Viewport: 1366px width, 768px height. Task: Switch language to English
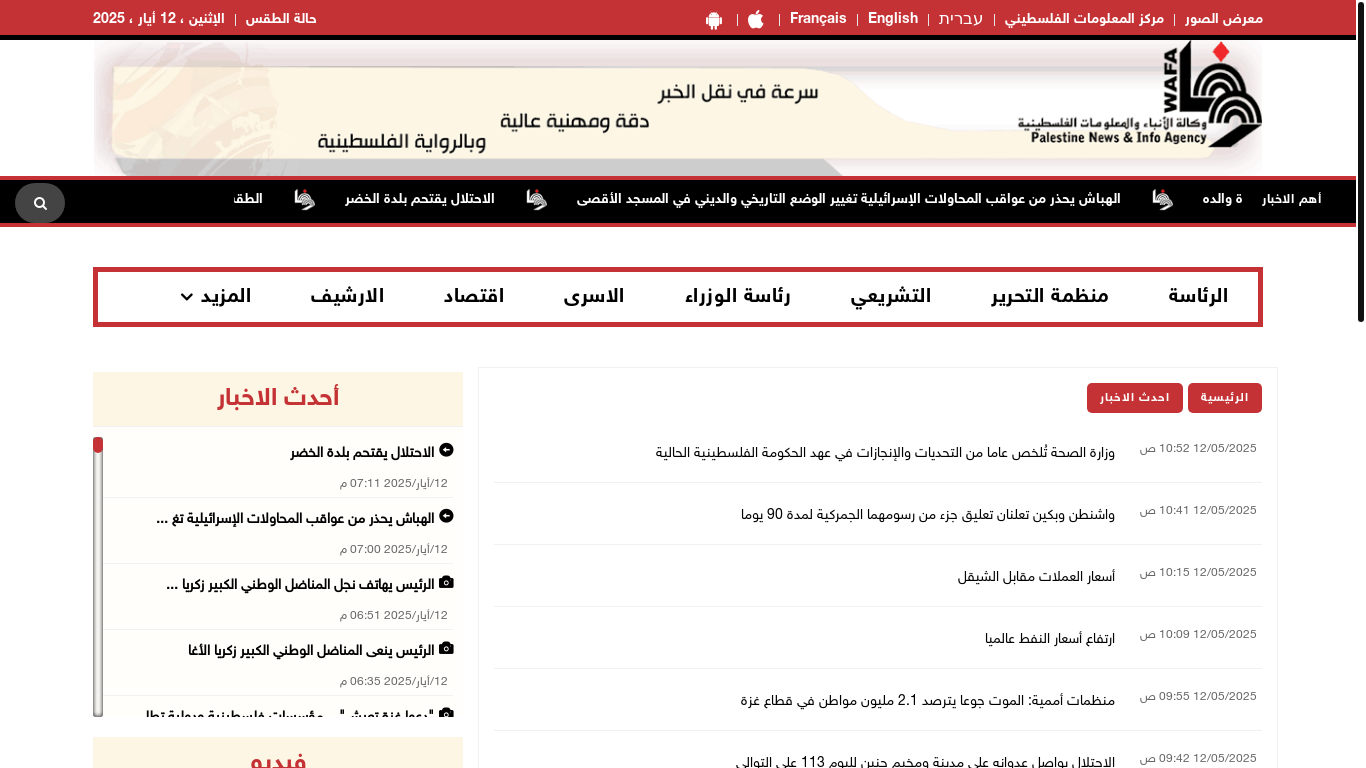click(893, 18)
